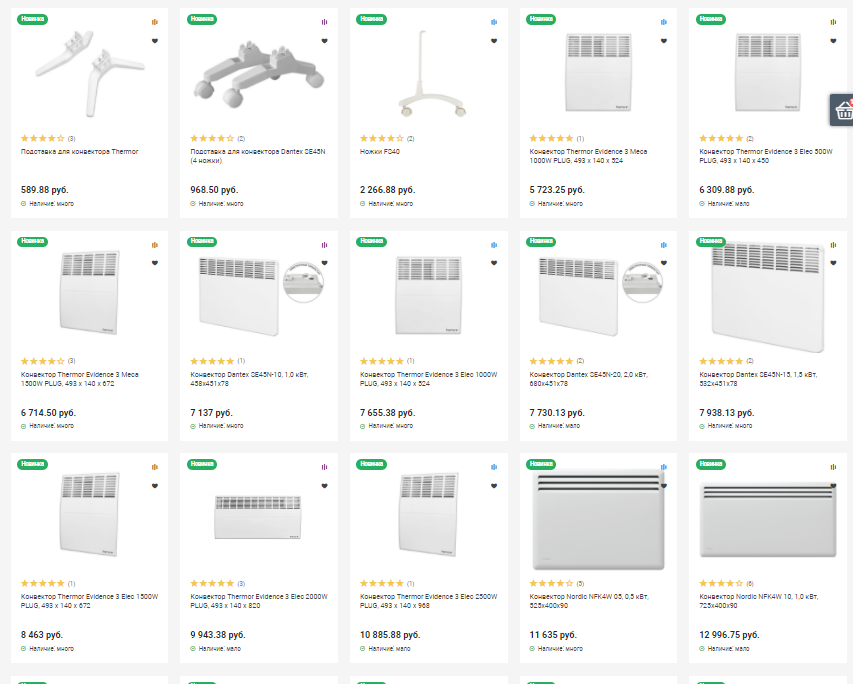Screen dimensions: 853x684
Task: Favorite the Thermor Evidence 3 Elec 2500W
Action: pyautogui.click(x=494, y=486)
